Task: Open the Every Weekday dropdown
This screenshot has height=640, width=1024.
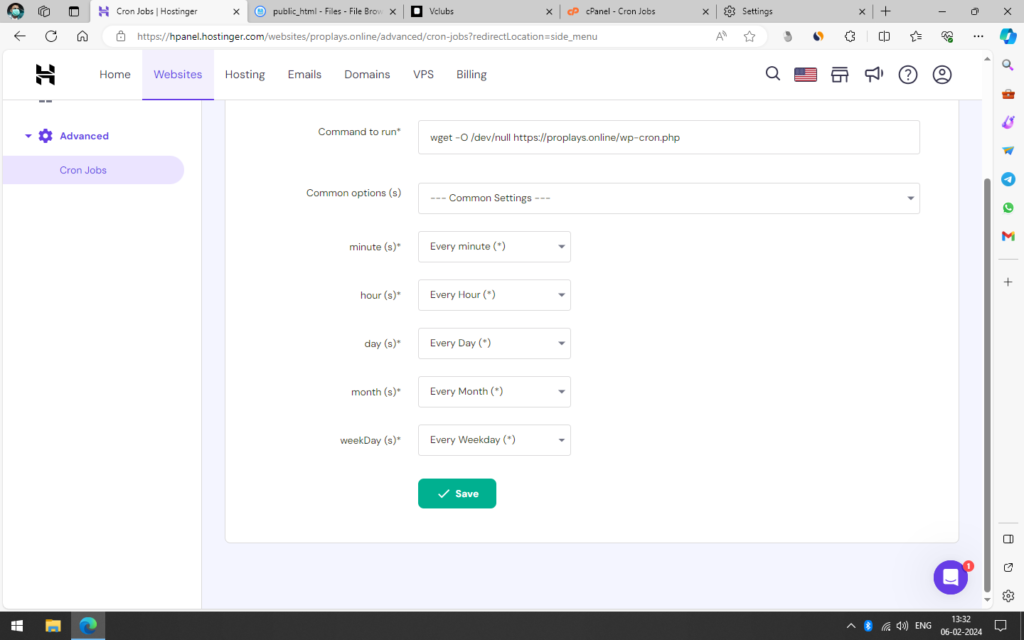Action: click(x=494, y=440)
